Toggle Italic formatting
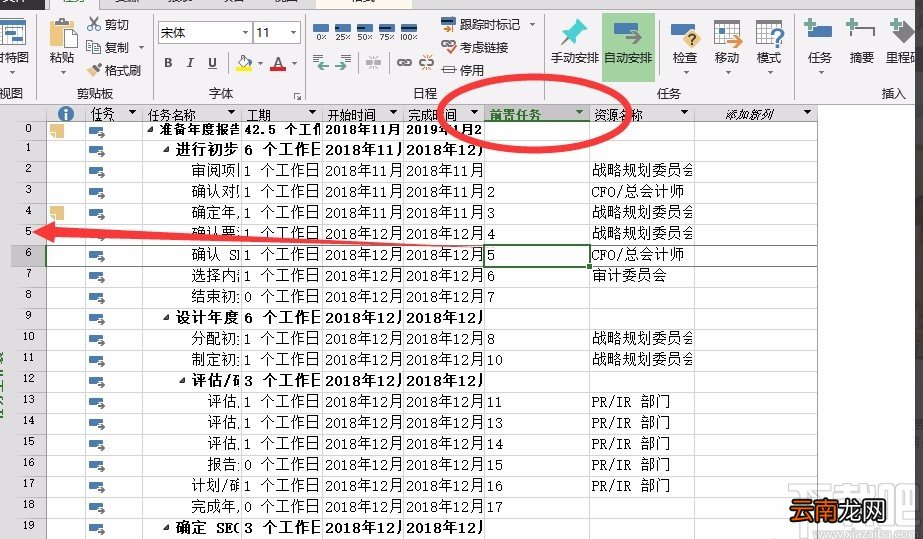923x539 pixels. tap(190, 62)
